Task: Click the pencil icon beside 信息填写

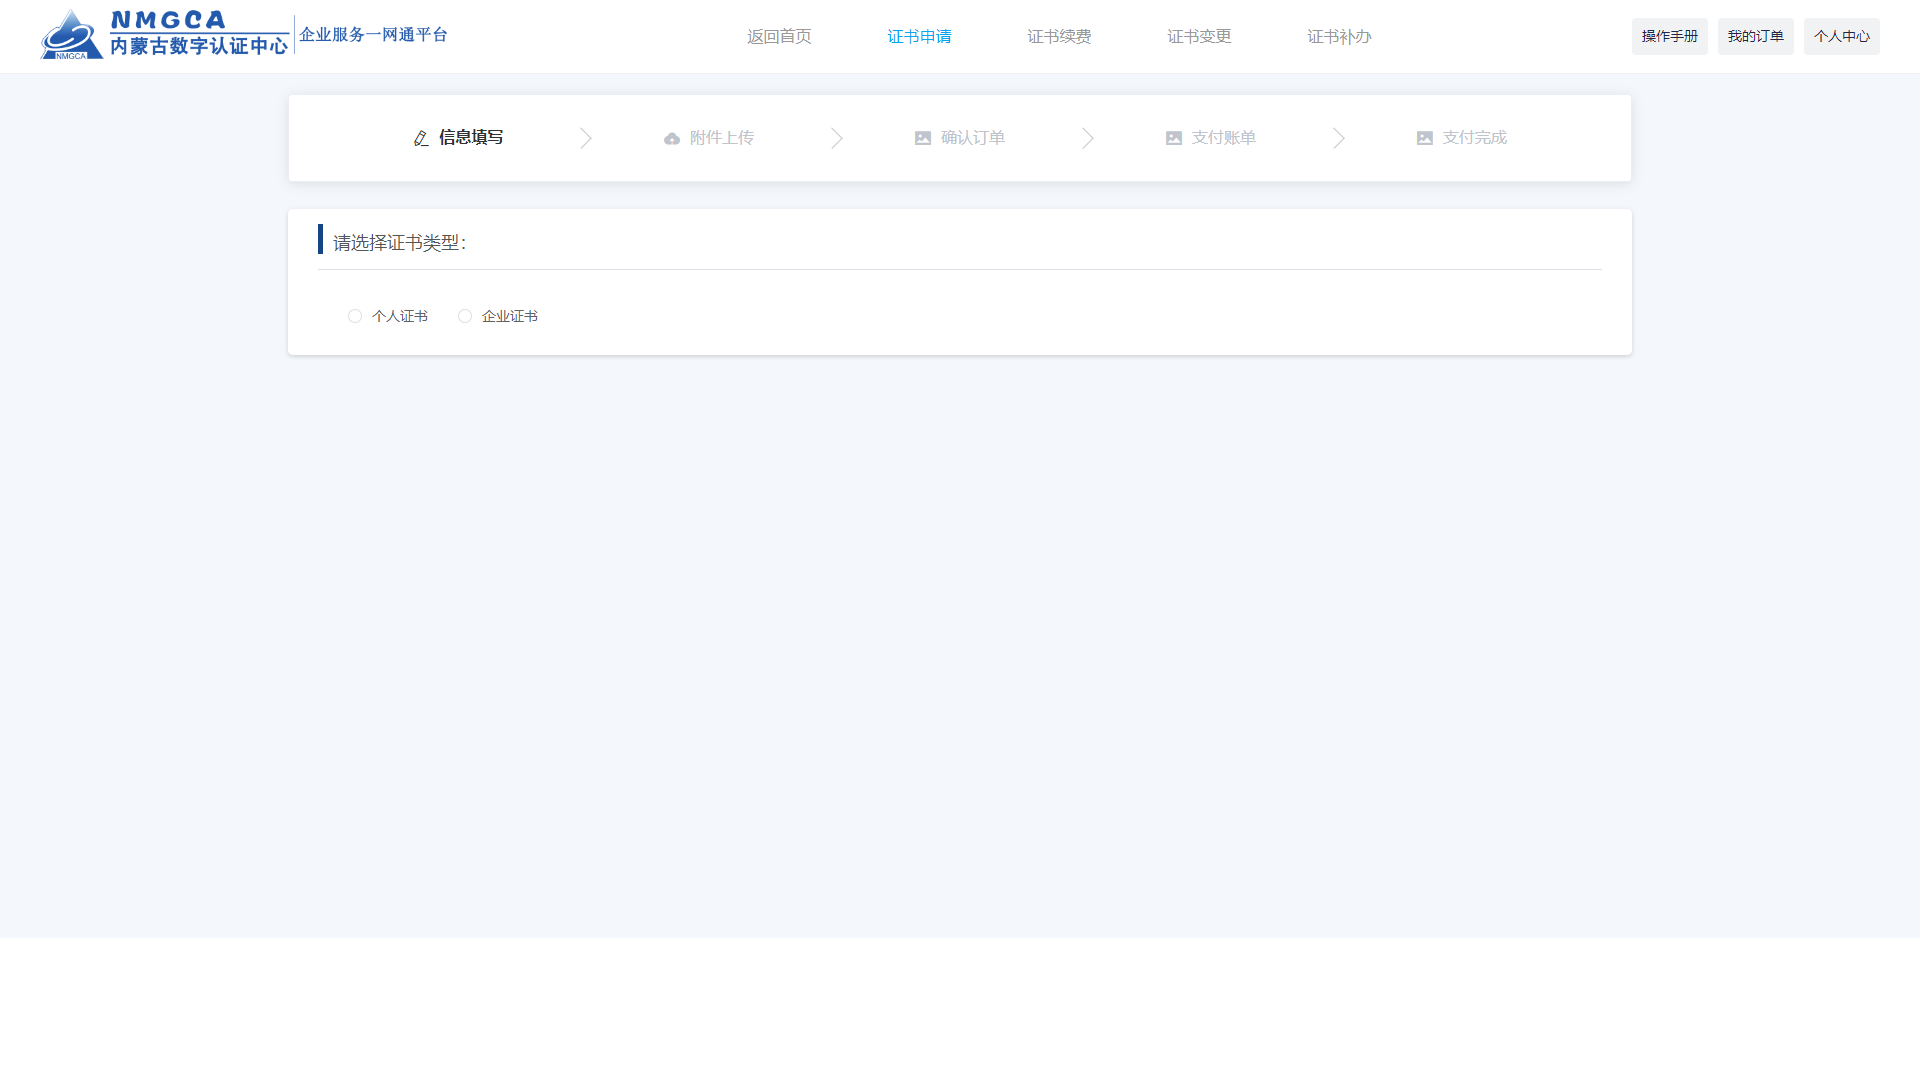Action: pyautogui.click(x=421, y=138)
